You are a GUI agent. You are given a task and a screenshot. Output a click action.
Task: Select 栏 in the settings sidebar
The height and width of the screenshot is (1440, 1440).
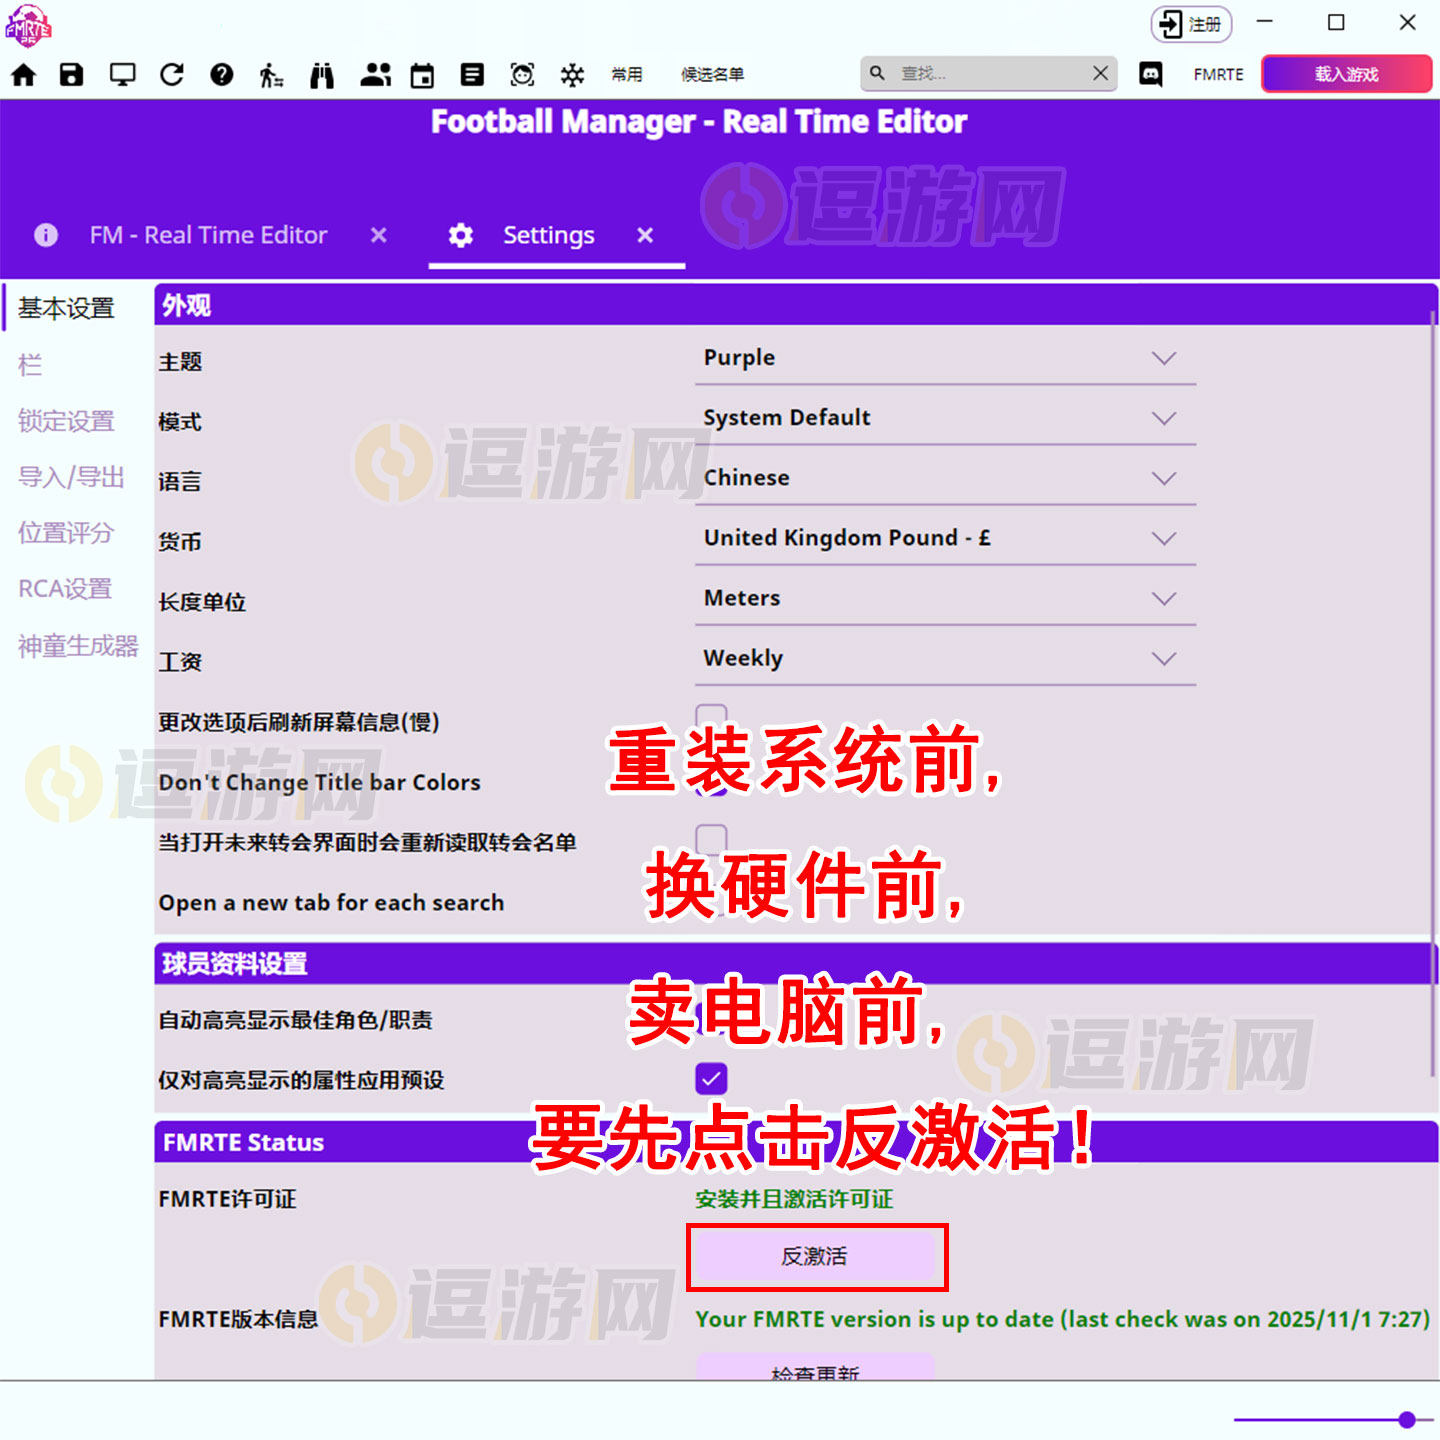[30, 365]
